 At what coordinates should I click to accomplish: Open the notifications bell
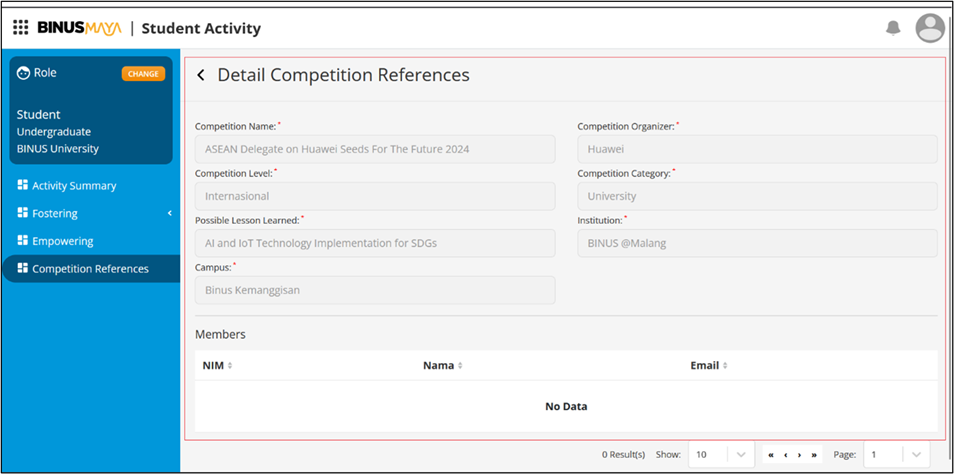point(893,28)
